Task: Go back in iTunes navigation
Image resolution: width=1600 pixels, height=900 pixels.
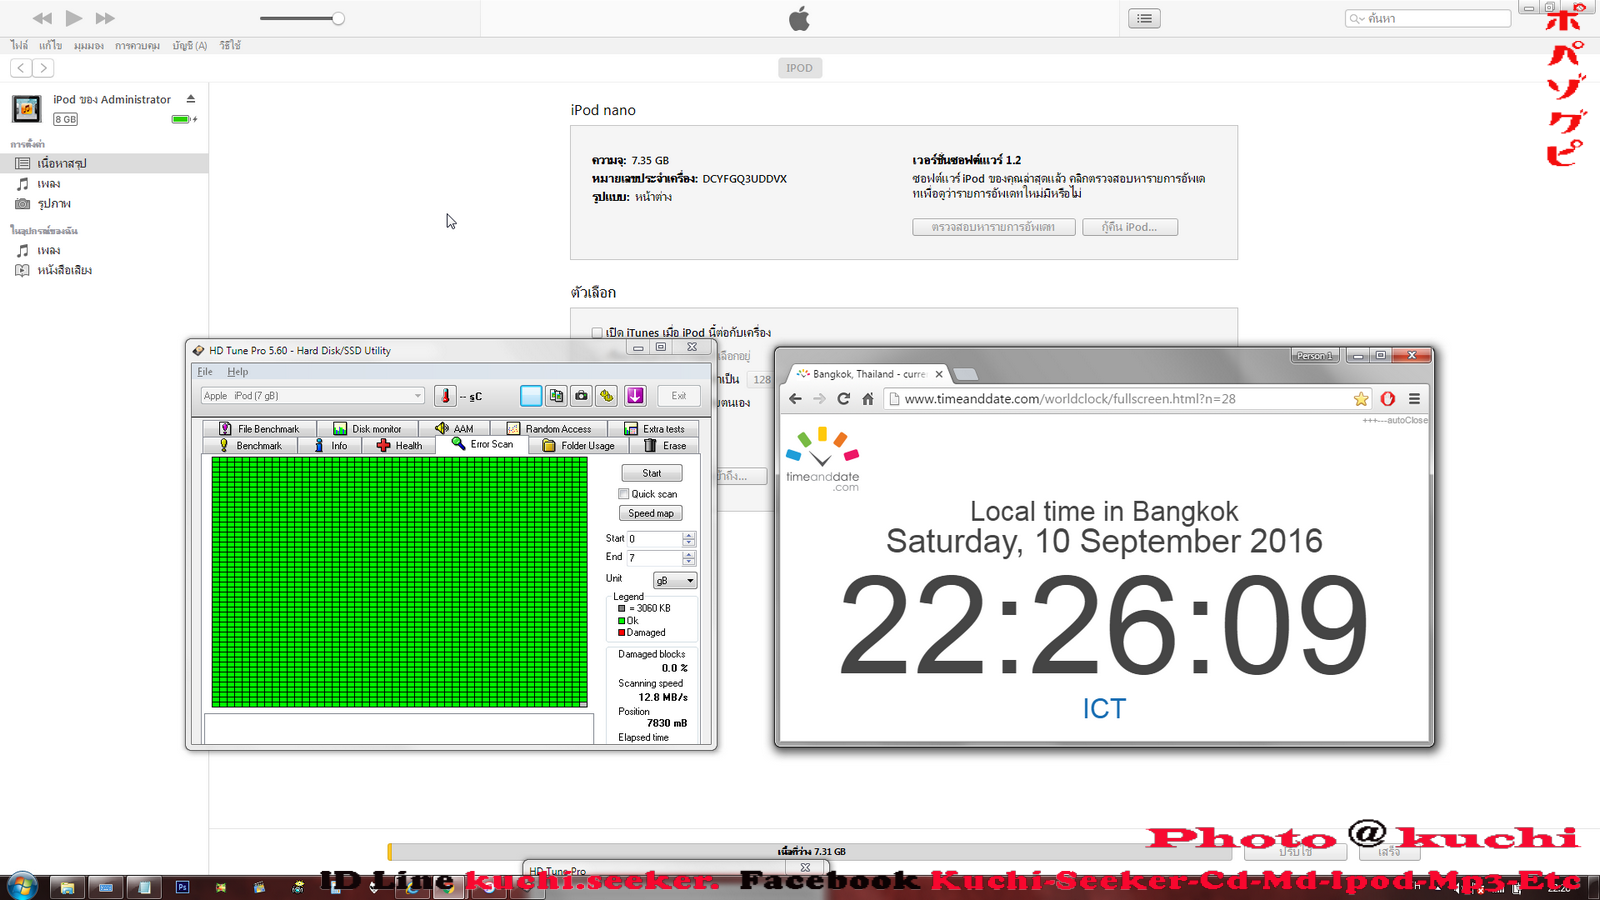Action: pyautogui.click(x=21, y=68)
